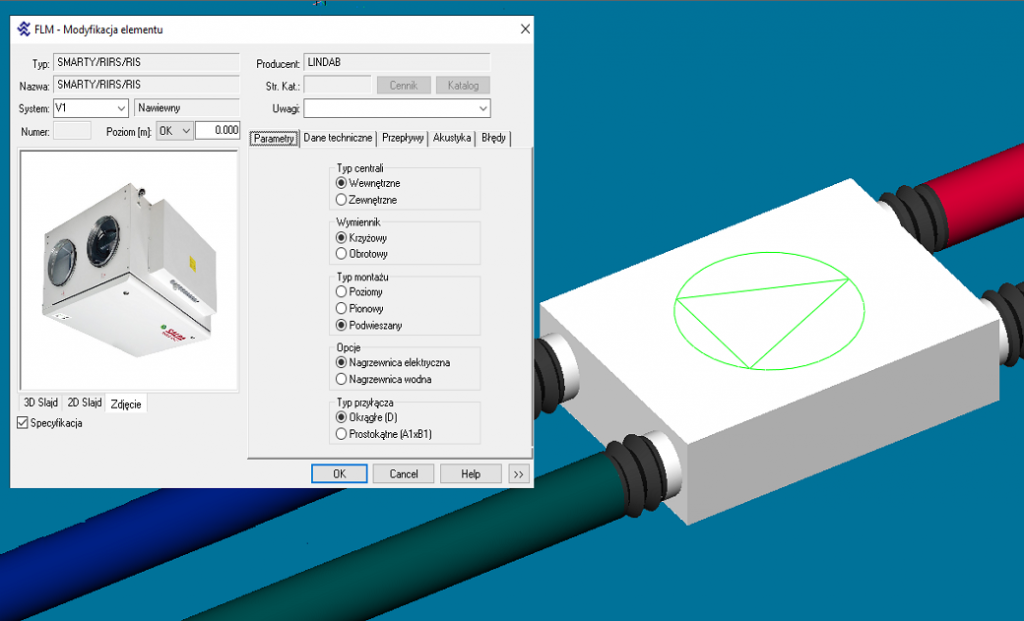Switch to Dane techniczne tab
Viewport: 1024px width, 621px height.
point(338,139)
